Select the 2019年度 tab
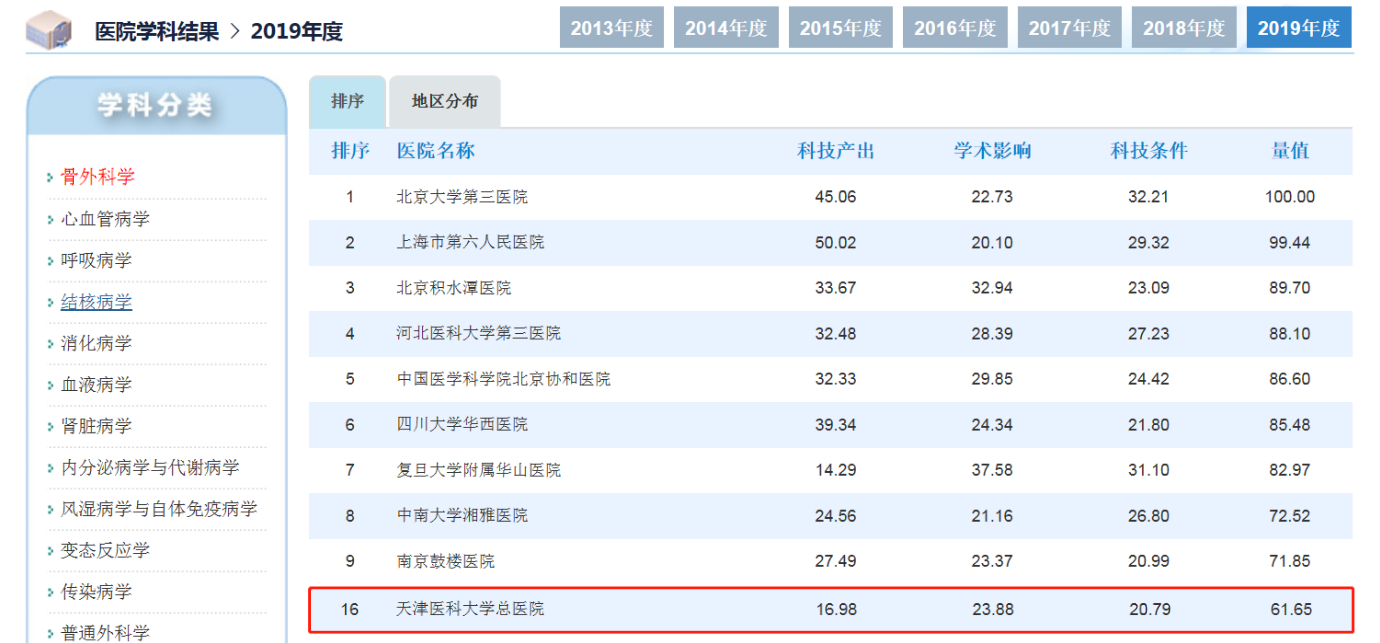The image size is (1380, 643). (x=1299, y=27)
